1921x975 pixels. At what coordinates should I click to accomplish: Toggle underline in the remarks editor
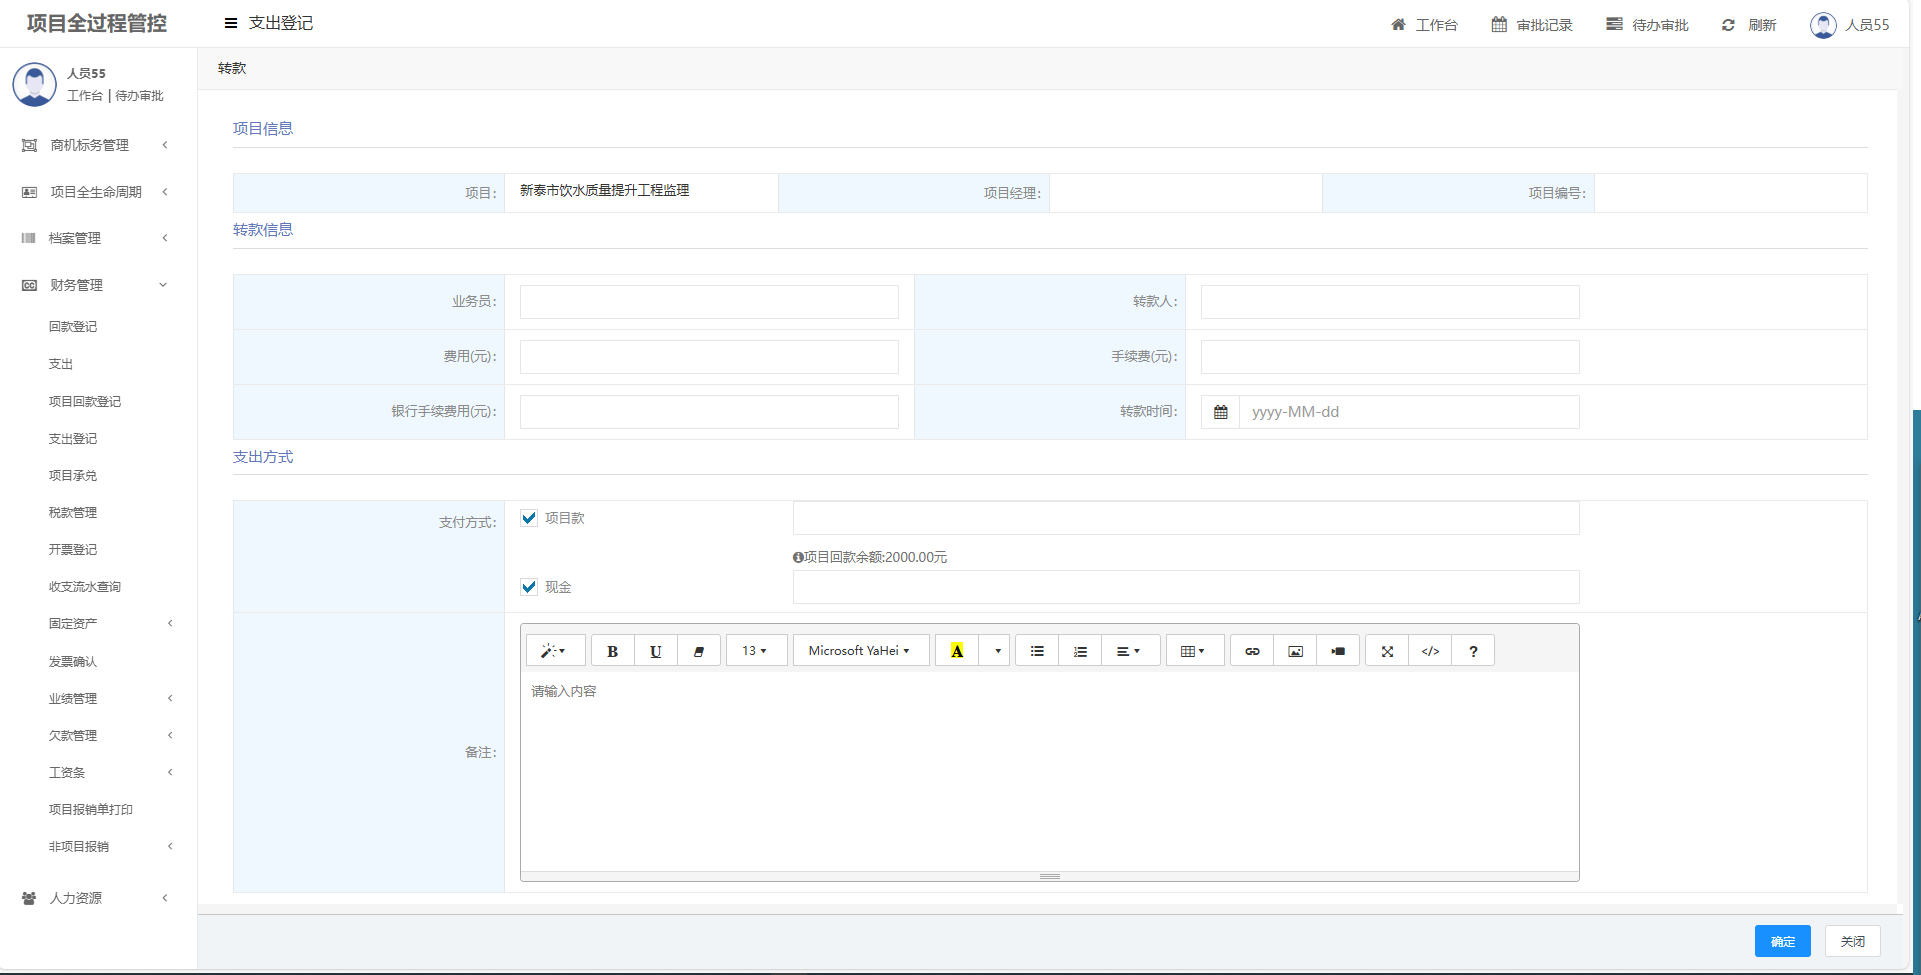tap(655, 651)
